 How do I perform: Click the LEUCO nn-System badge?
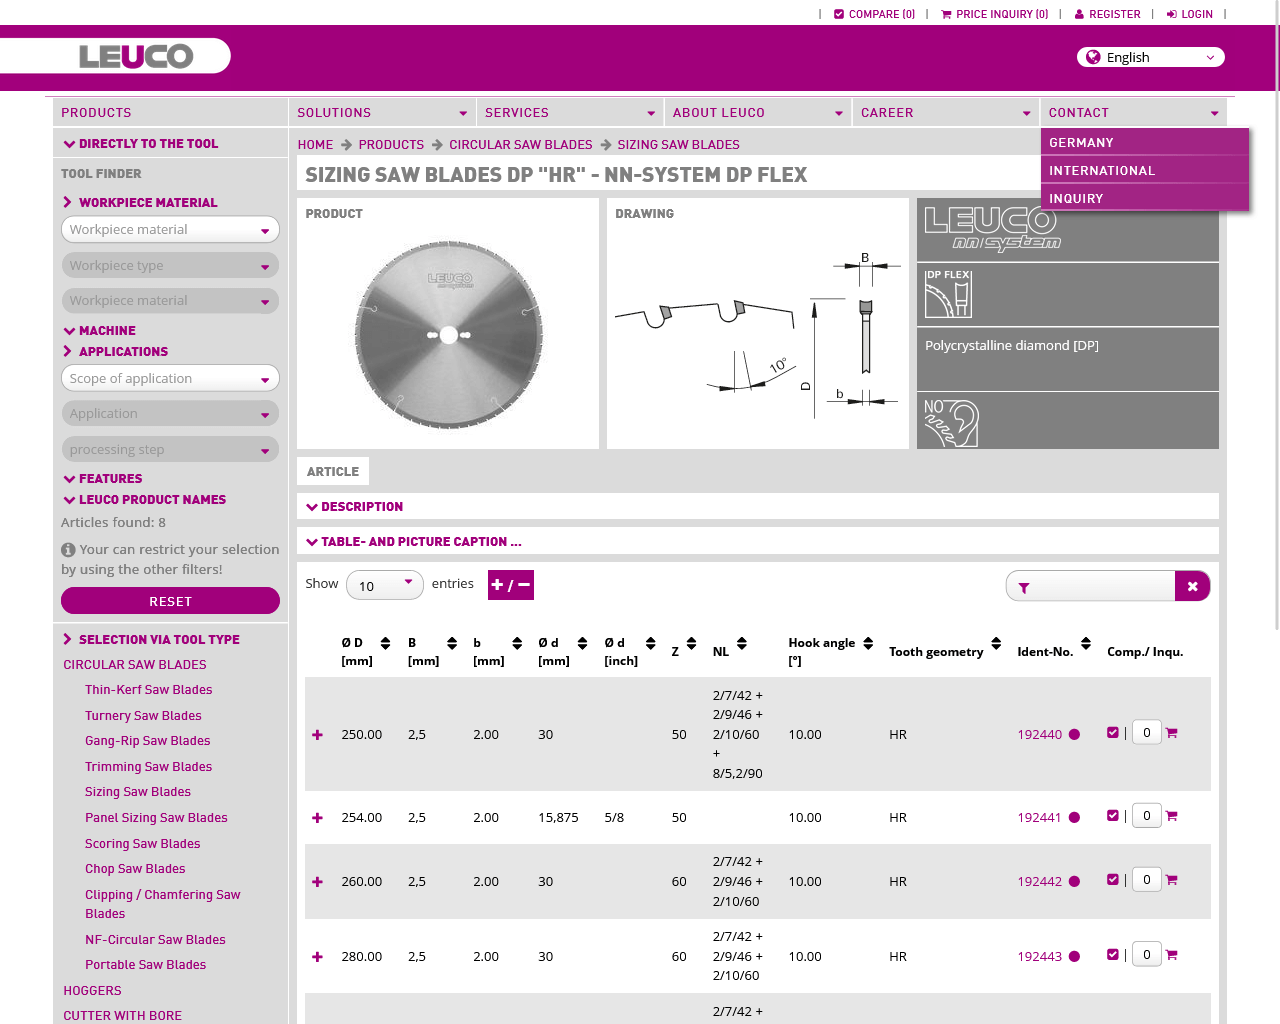pyautogui.click(x=991, y=229)
